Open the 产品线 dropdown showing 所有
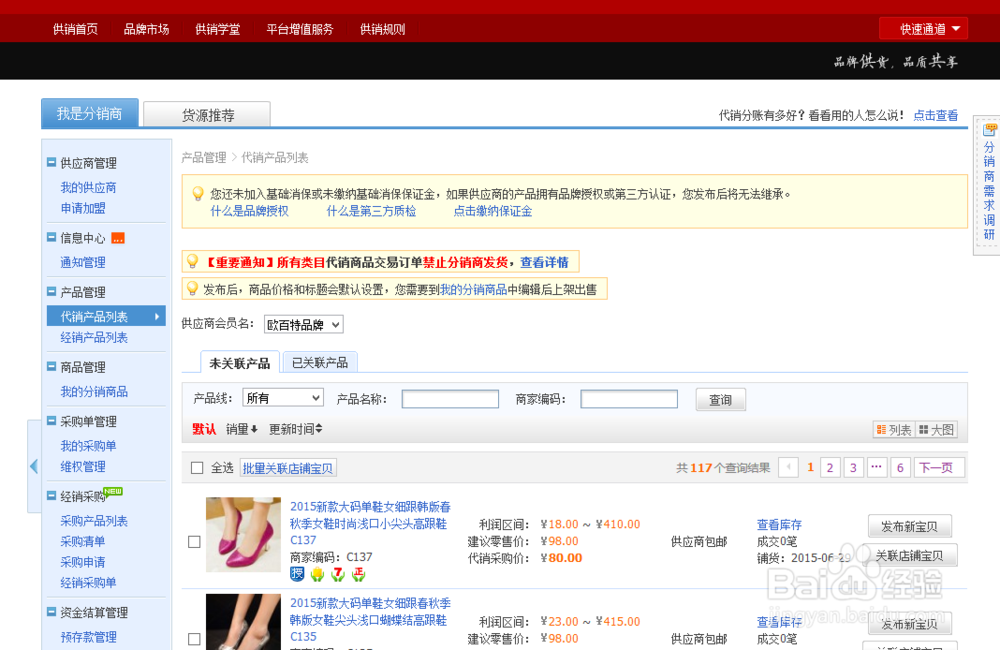This screenshot has height=650, width=1000. [283, 397]
